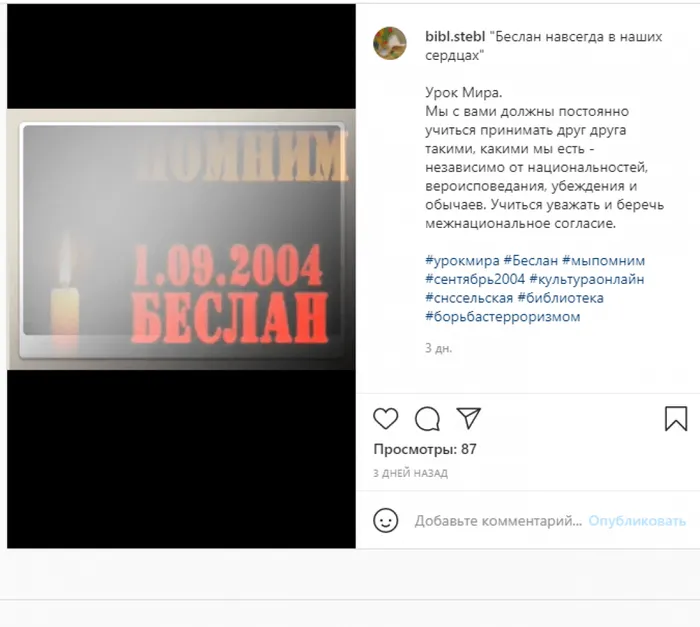Open the bibl.stebl username link
The height and width of the screenshot is (627, 700).
point(455,37)
